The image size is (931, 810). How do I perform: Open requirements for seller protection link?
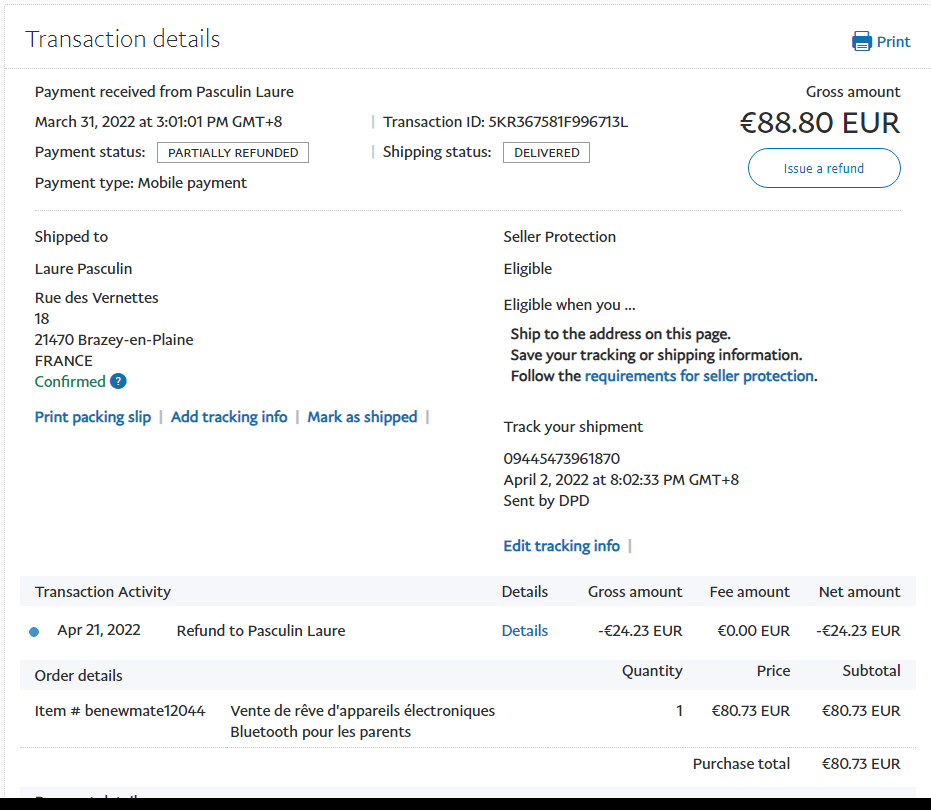click(699, 376)
